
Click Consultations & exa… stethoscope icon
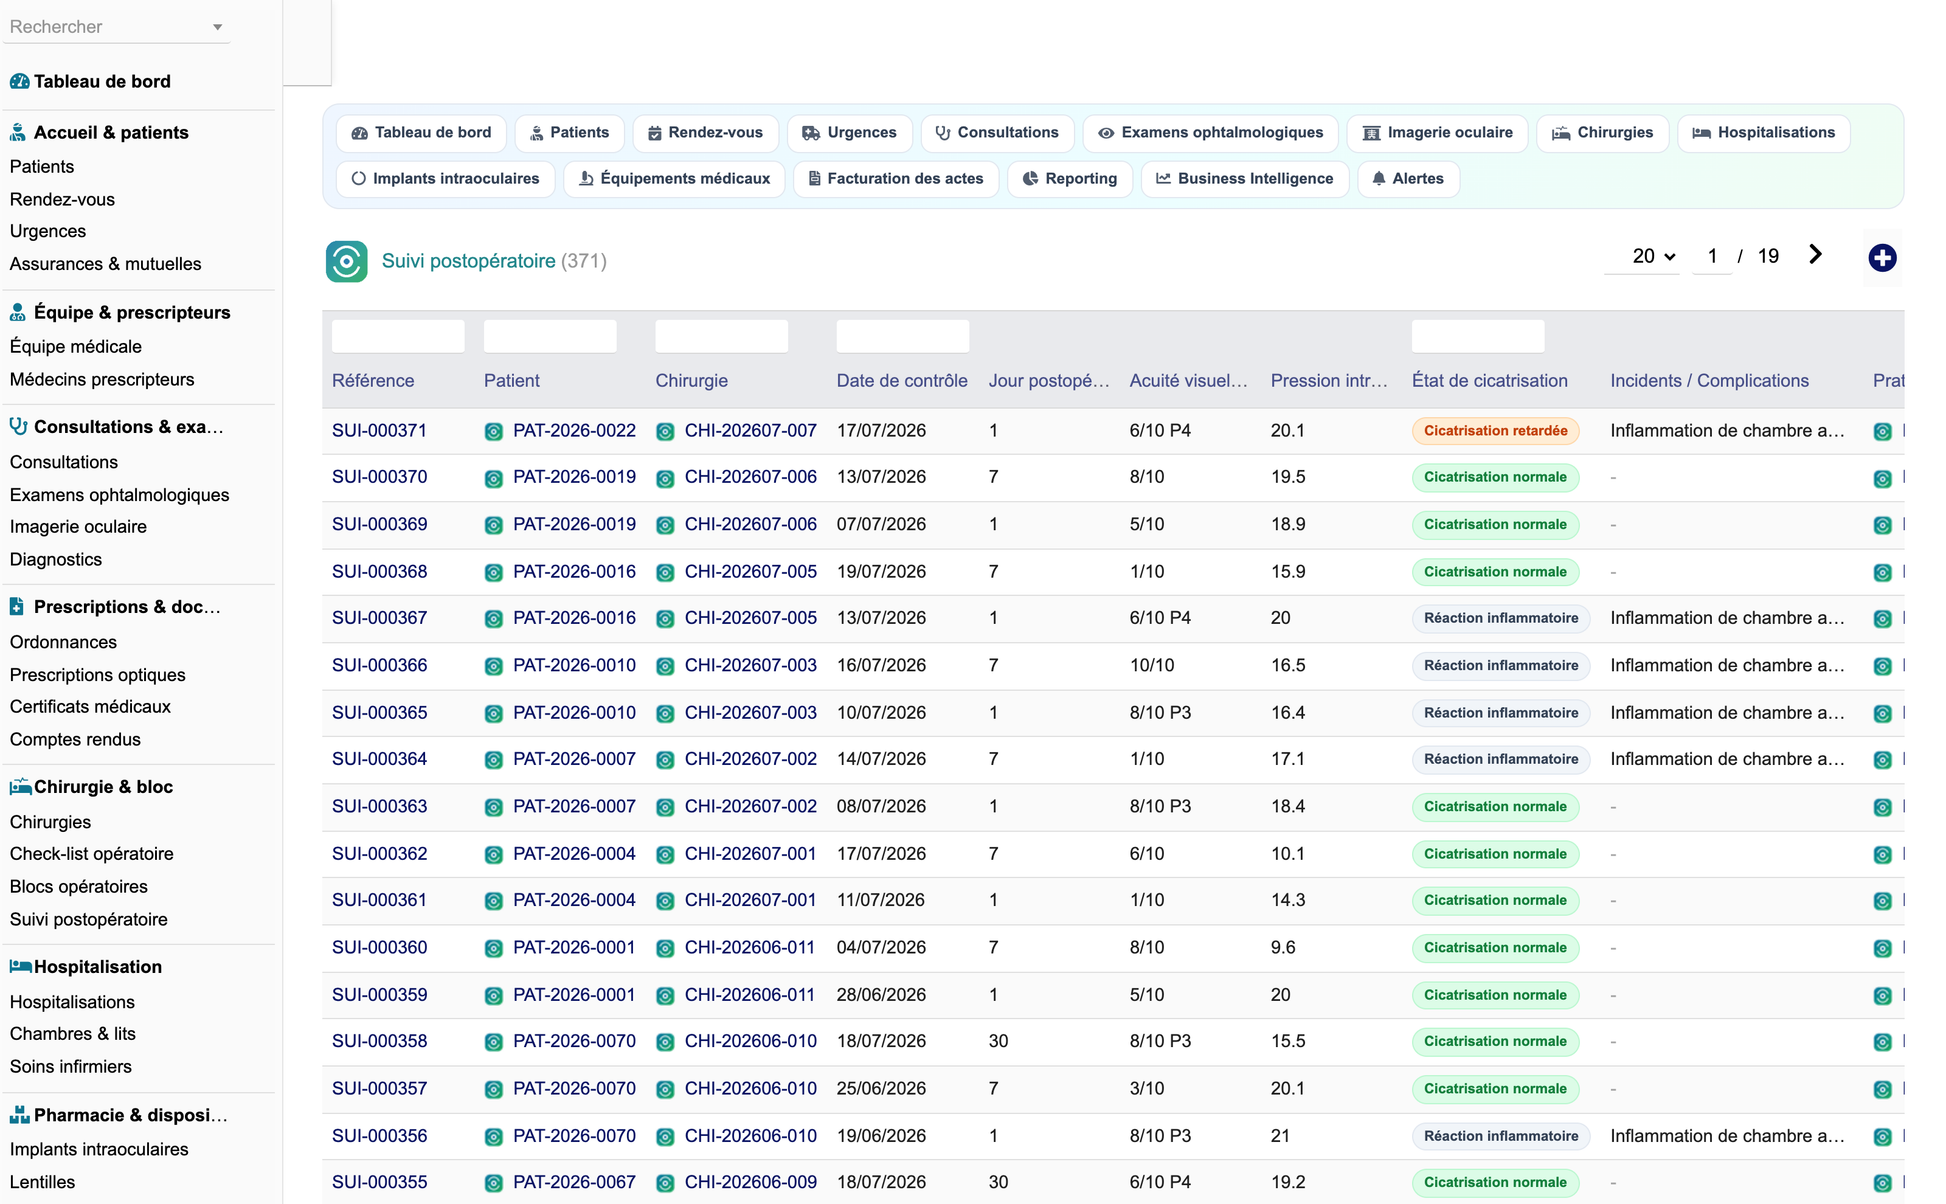point(18,426)
